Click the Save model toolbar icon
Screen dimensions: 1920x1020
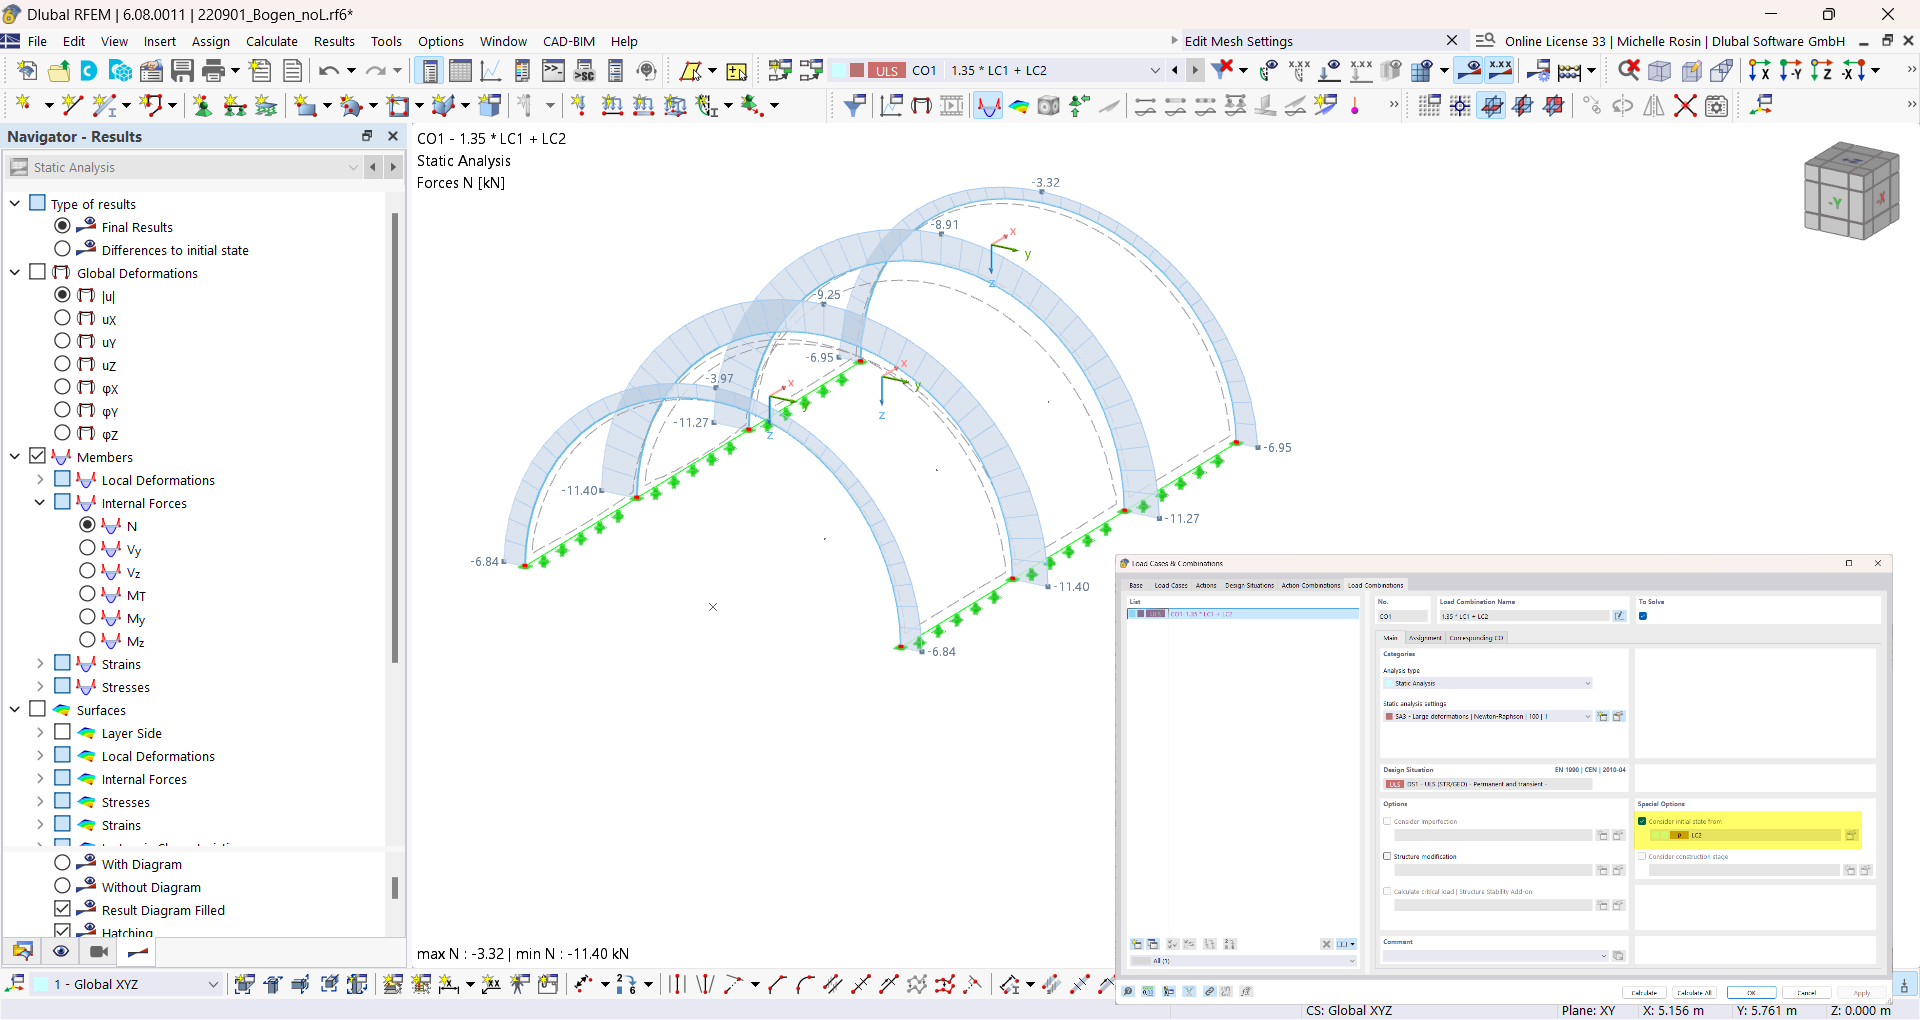(x=182, y=71)
